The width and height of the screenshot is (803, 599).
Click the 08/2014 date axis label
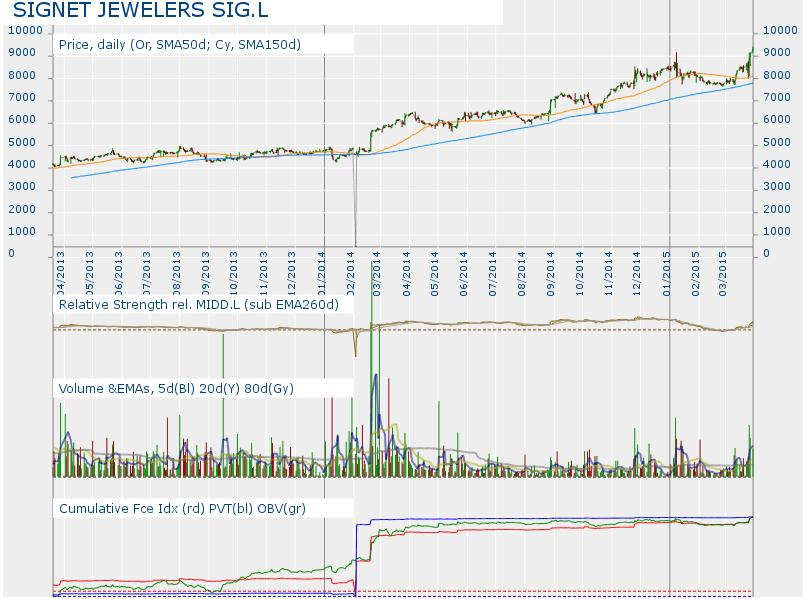tap(522, 274)
